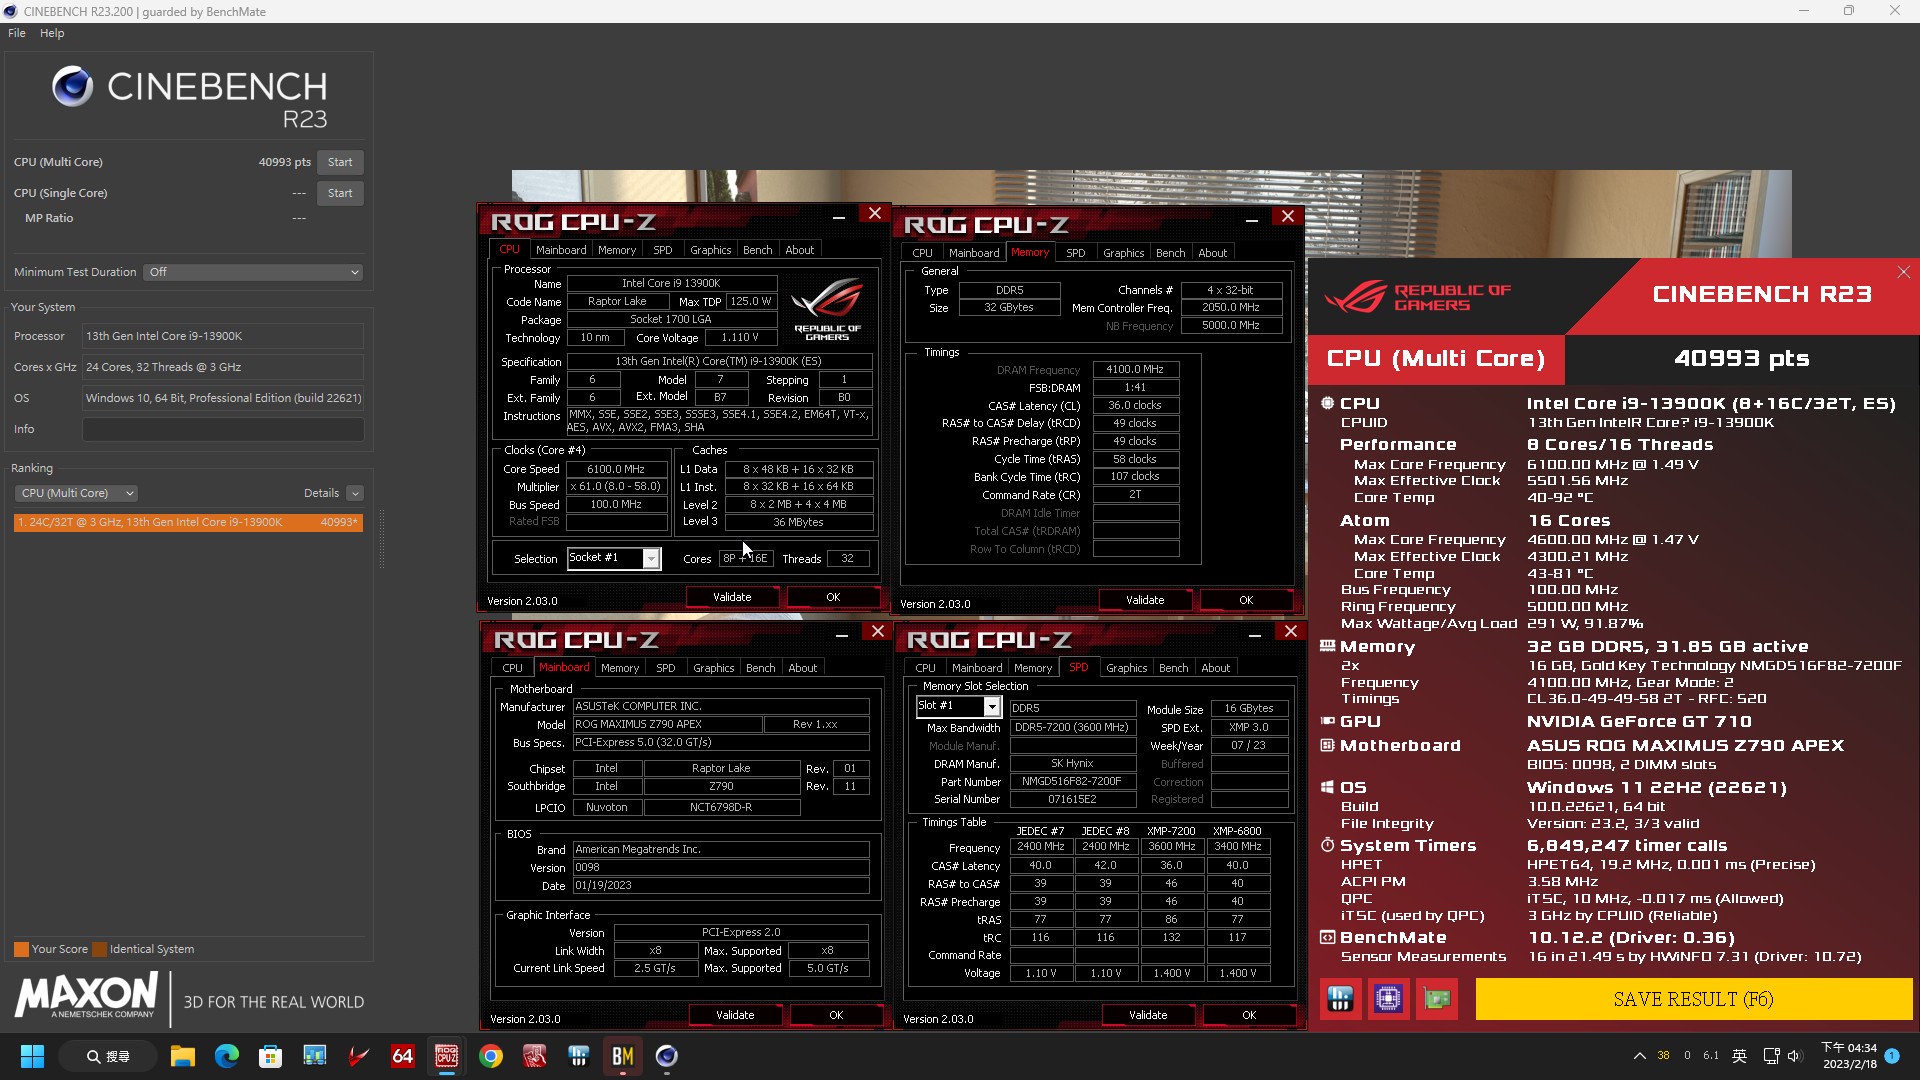
Task: Open network status tray icon
Action: 1771,1056
